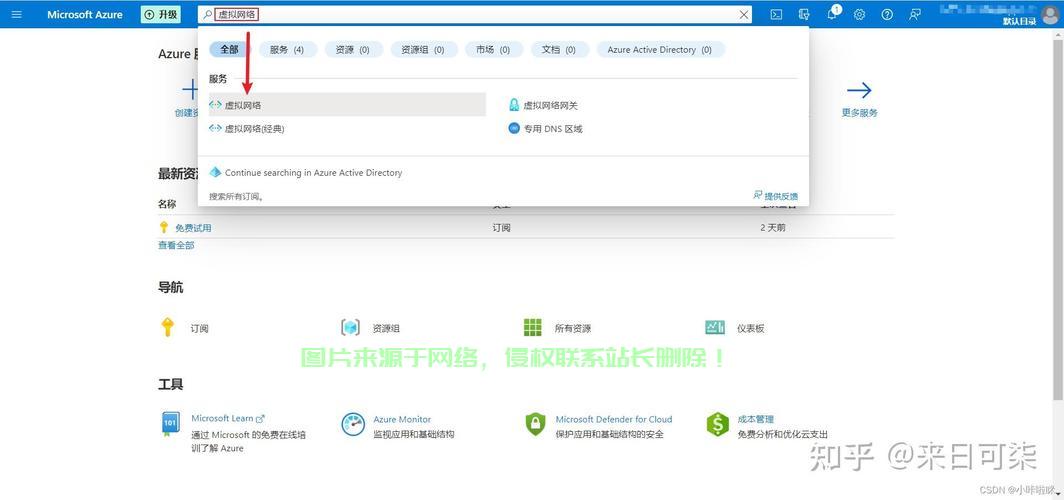
Task: Open portal settings gear
Action: [859, 14]
